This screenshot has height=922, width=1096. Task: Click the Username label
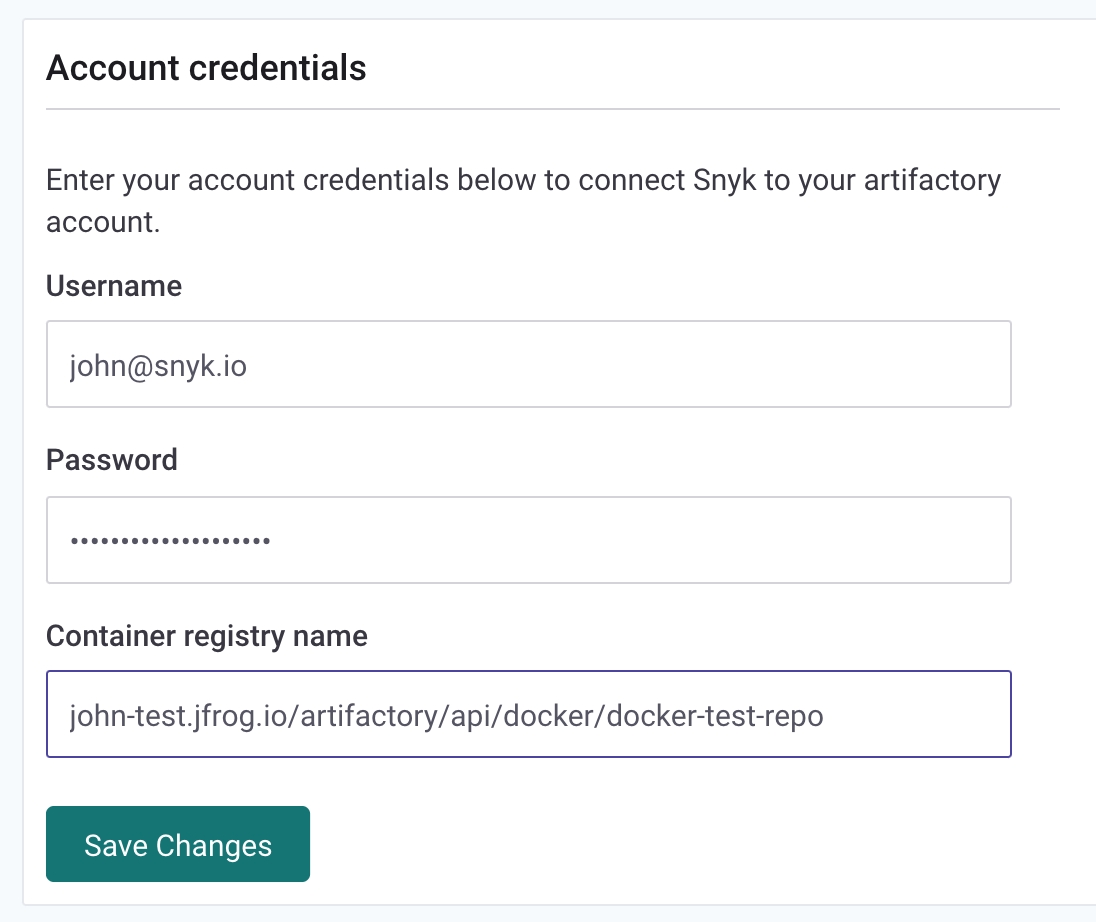(x=114, y=286)
